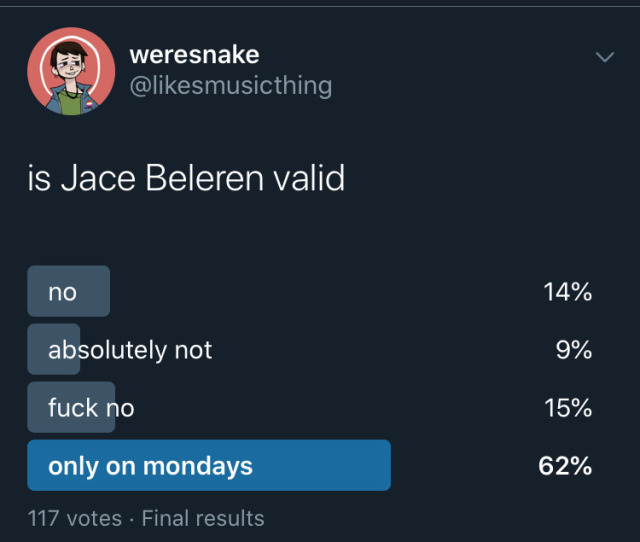
Task: Click the blue "only on mondays" progress bar
Action: point(209,465)
